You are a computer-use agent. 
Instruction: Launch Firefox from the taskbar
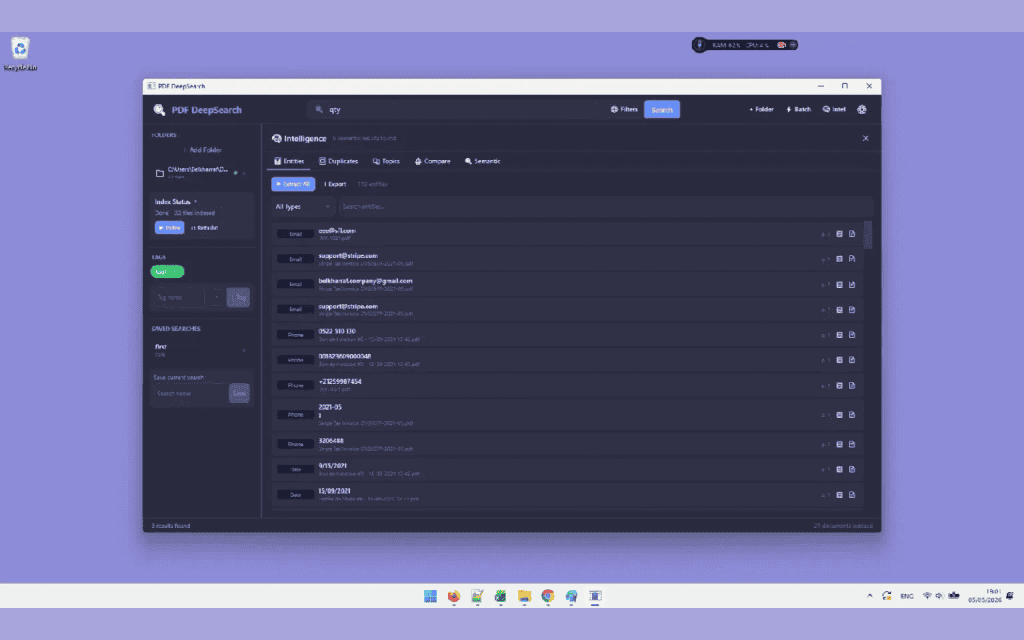[454, 596]
